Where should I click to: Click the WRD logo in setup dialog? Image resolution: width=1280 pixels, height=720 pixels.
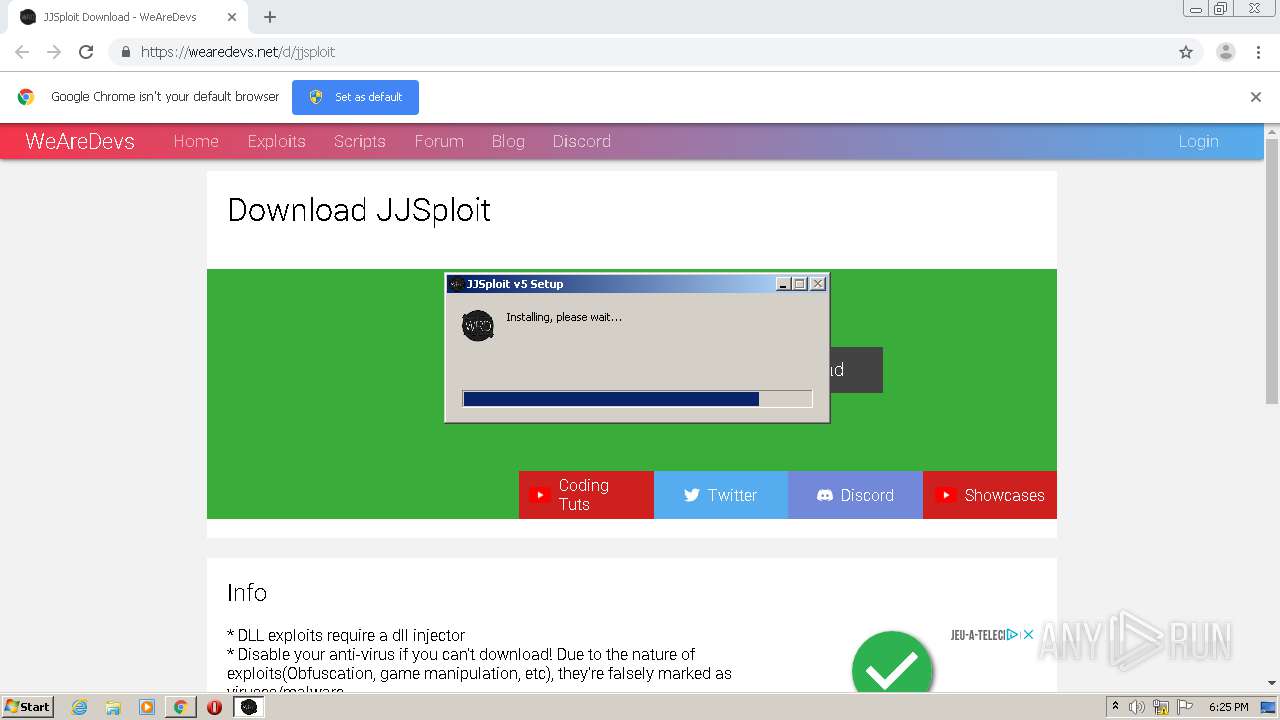478,326
